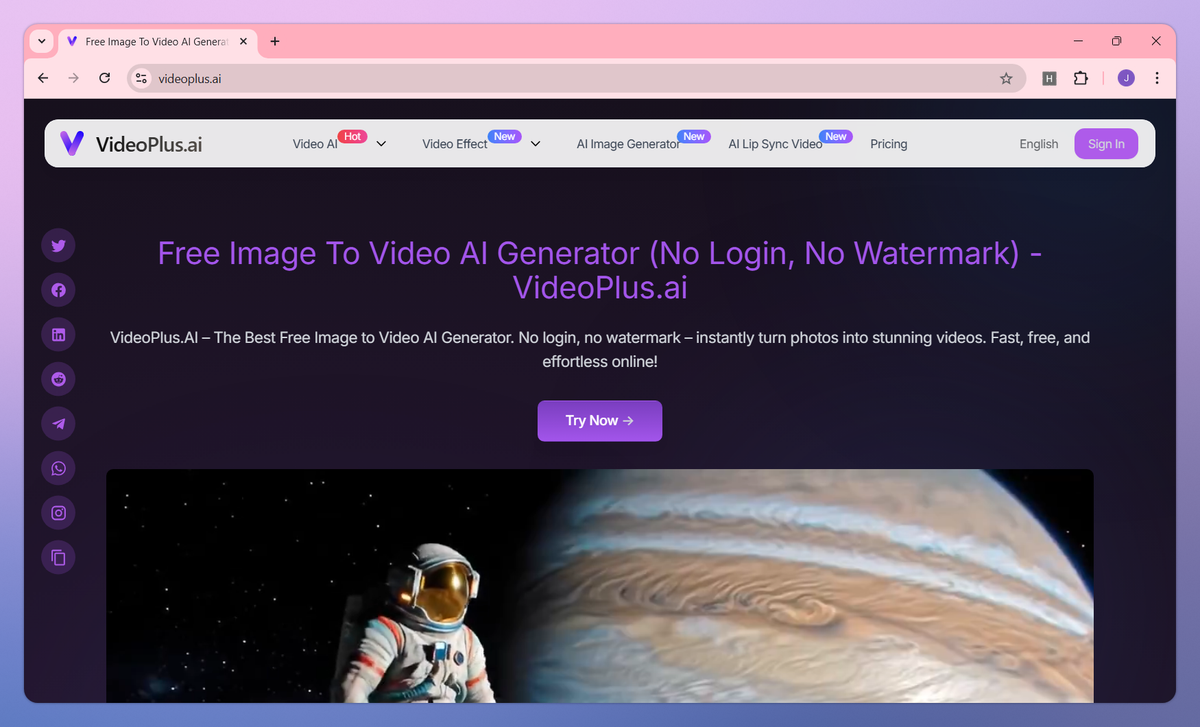Open Video AI menu item

coord(315,144)
